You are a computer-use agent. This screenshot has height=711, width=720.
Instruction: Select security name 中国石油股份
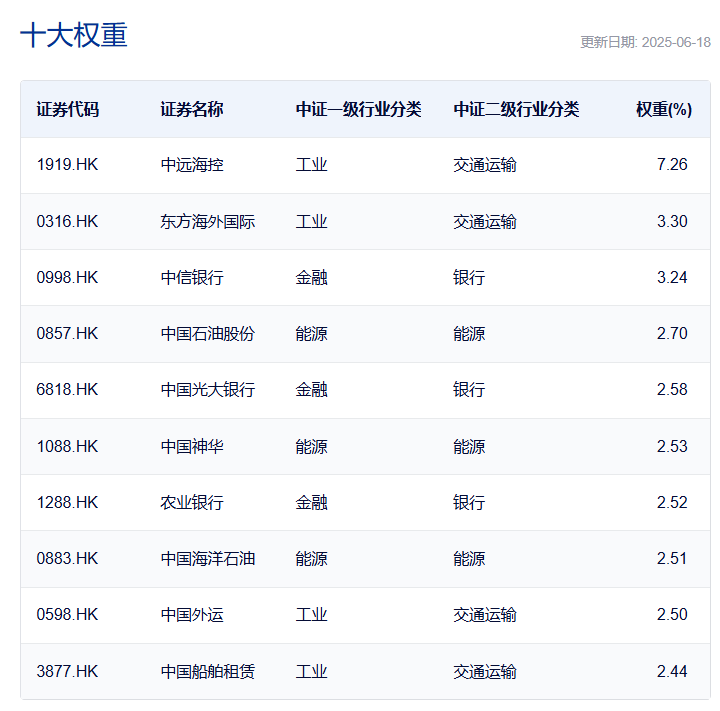[x=208, y=334]
